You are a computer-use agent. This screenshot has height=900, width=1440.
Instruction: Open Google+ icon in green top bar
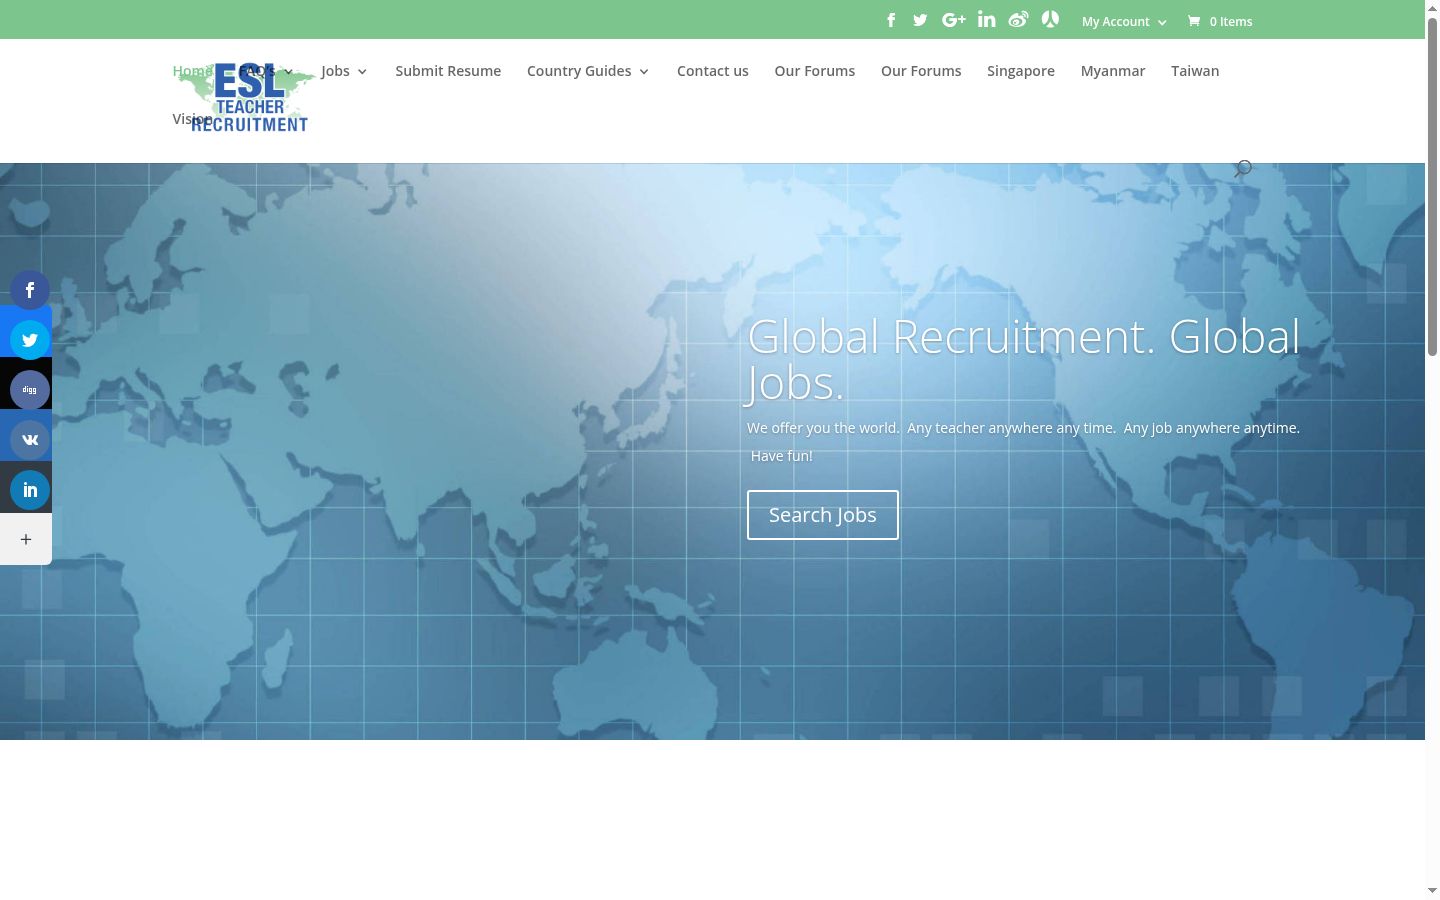pos(954,20)
